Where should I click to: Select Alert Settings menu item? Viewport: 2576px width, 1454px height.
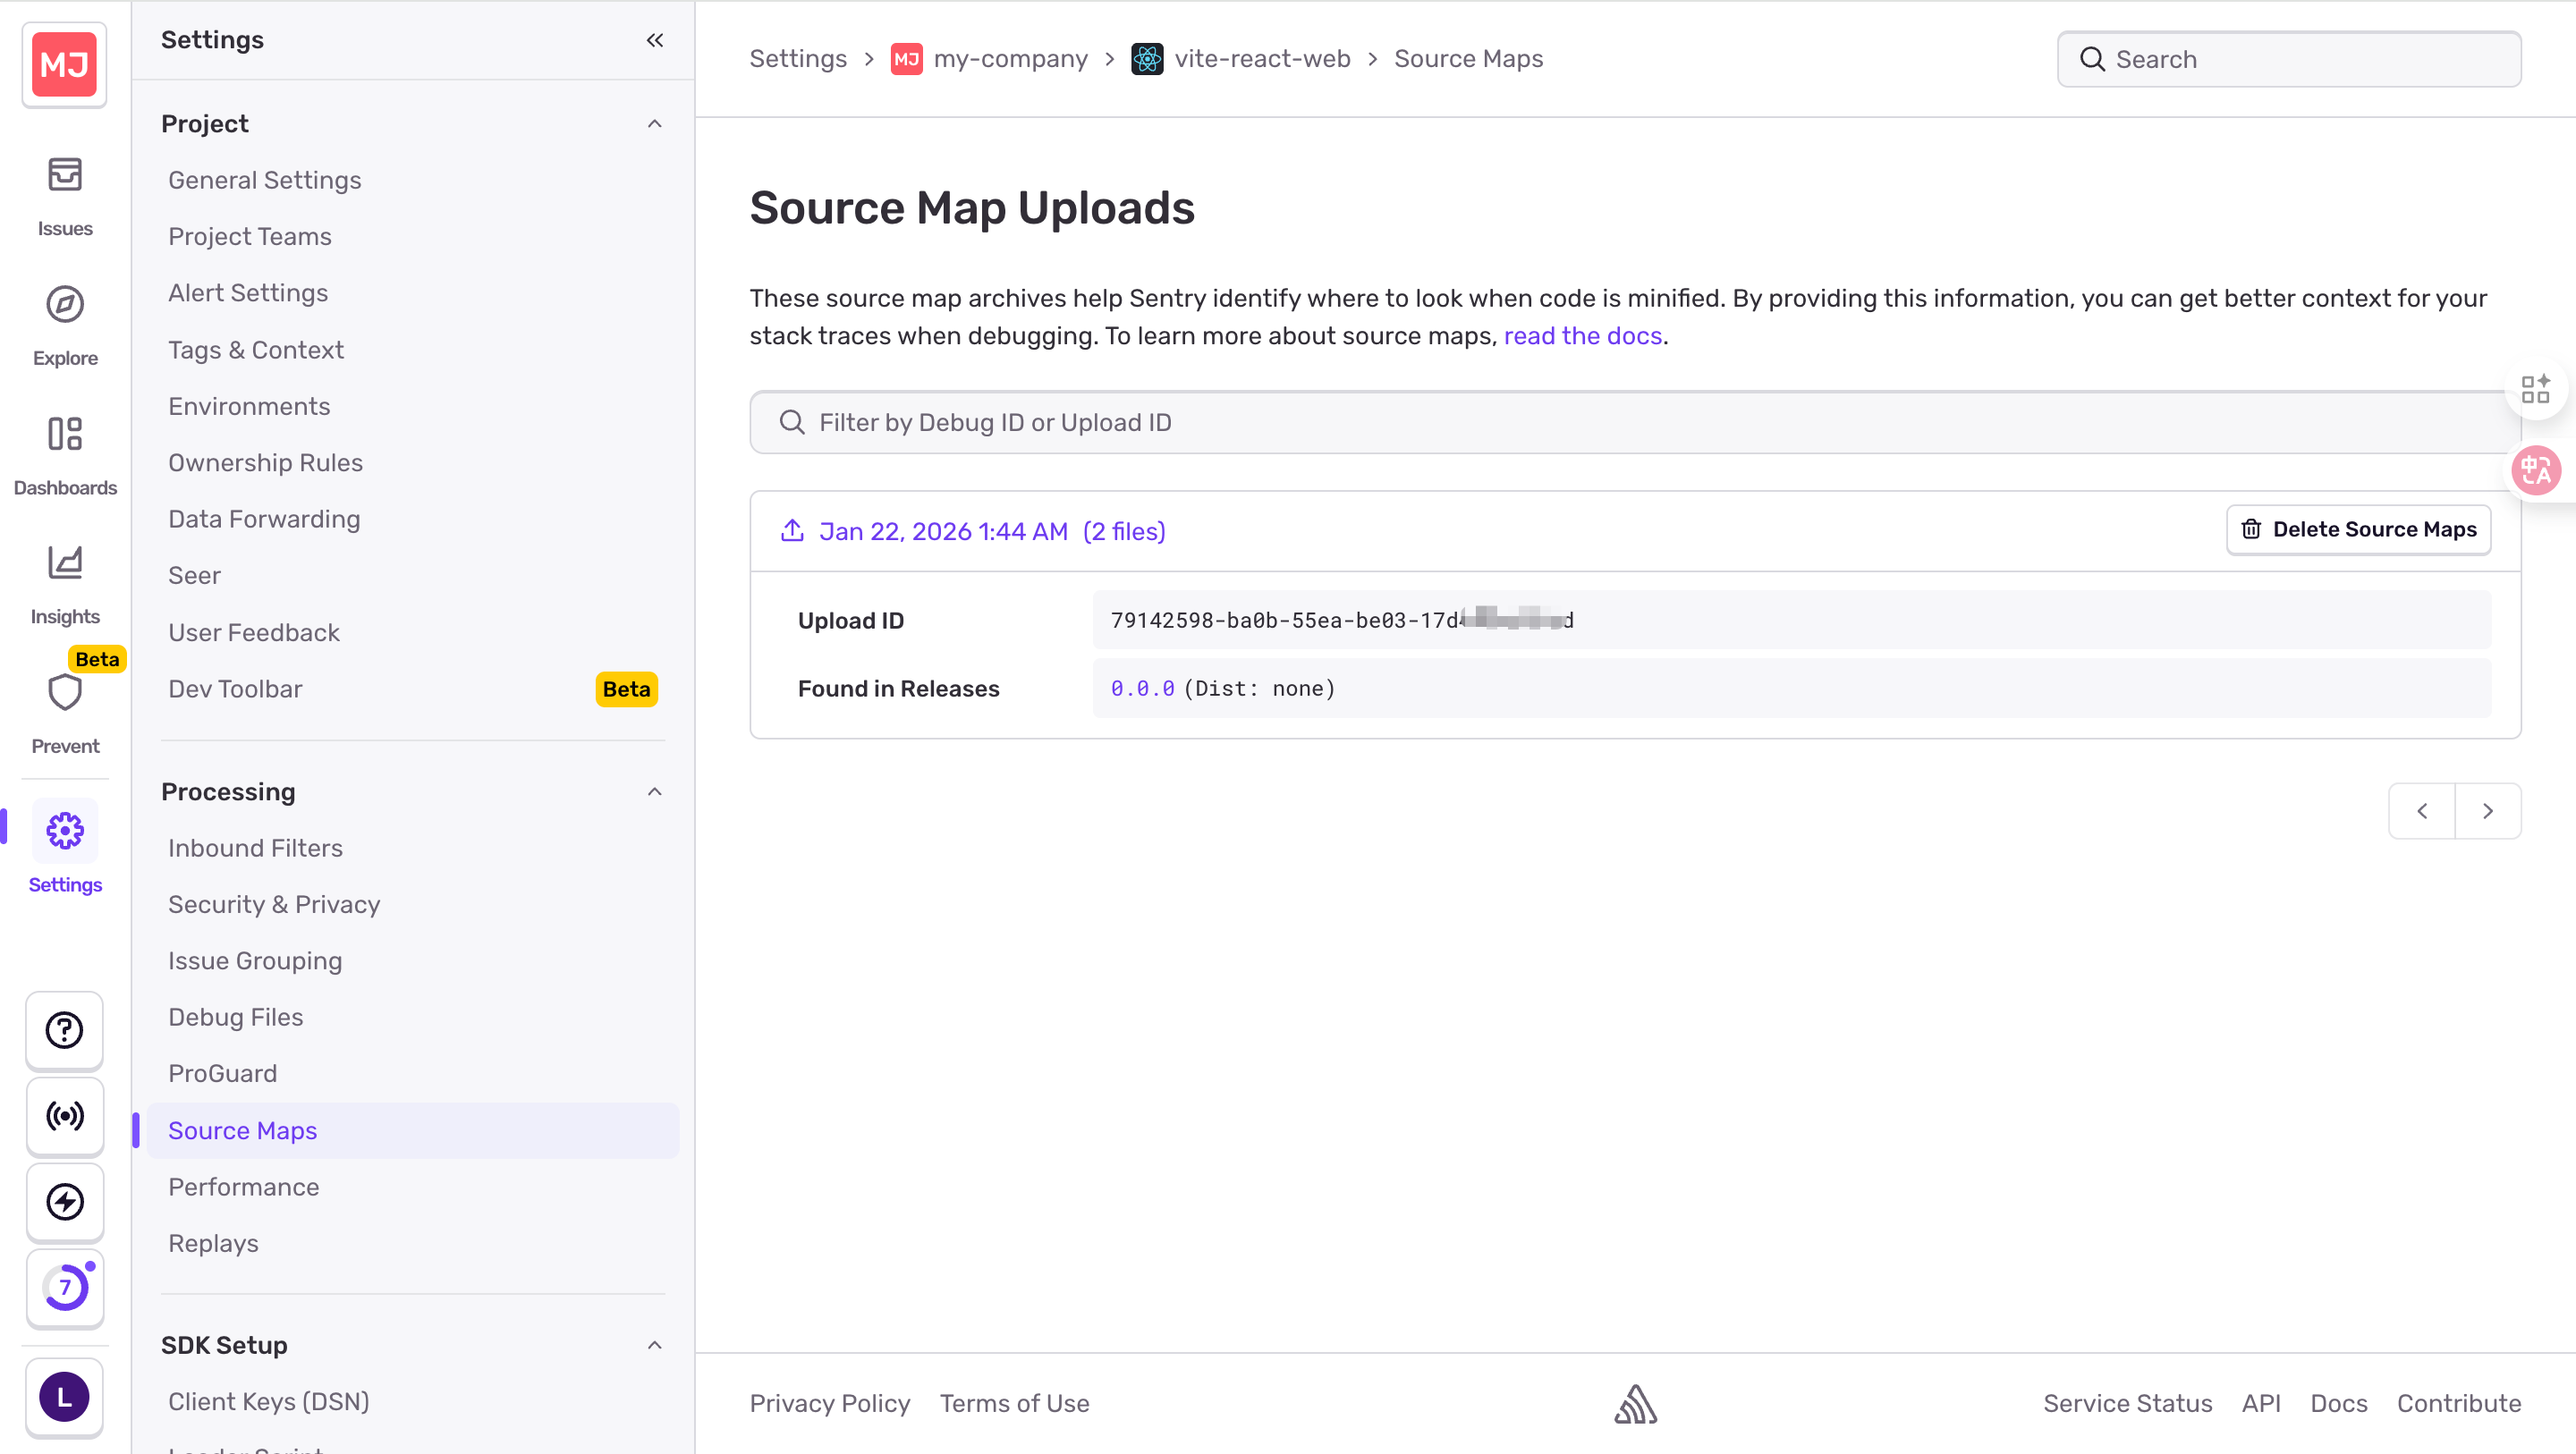248,293
